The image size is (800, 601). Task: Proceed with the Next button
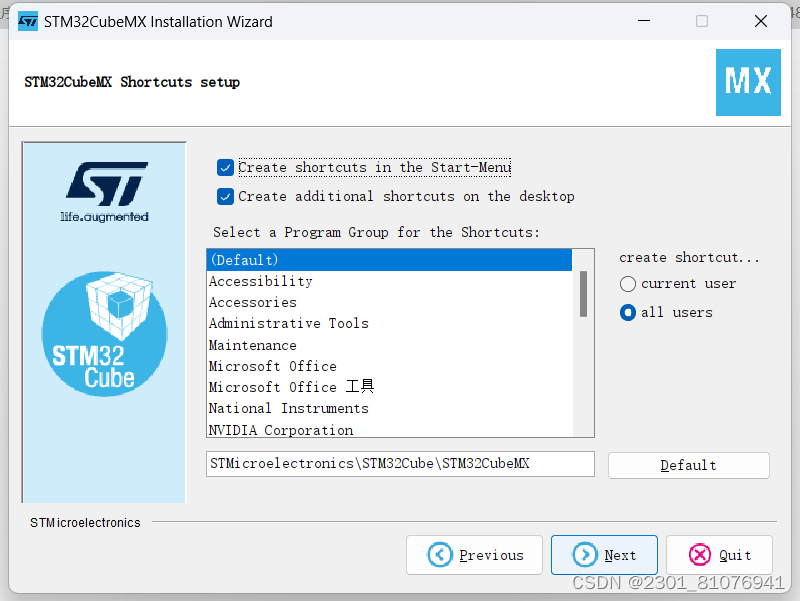(604, 555)
